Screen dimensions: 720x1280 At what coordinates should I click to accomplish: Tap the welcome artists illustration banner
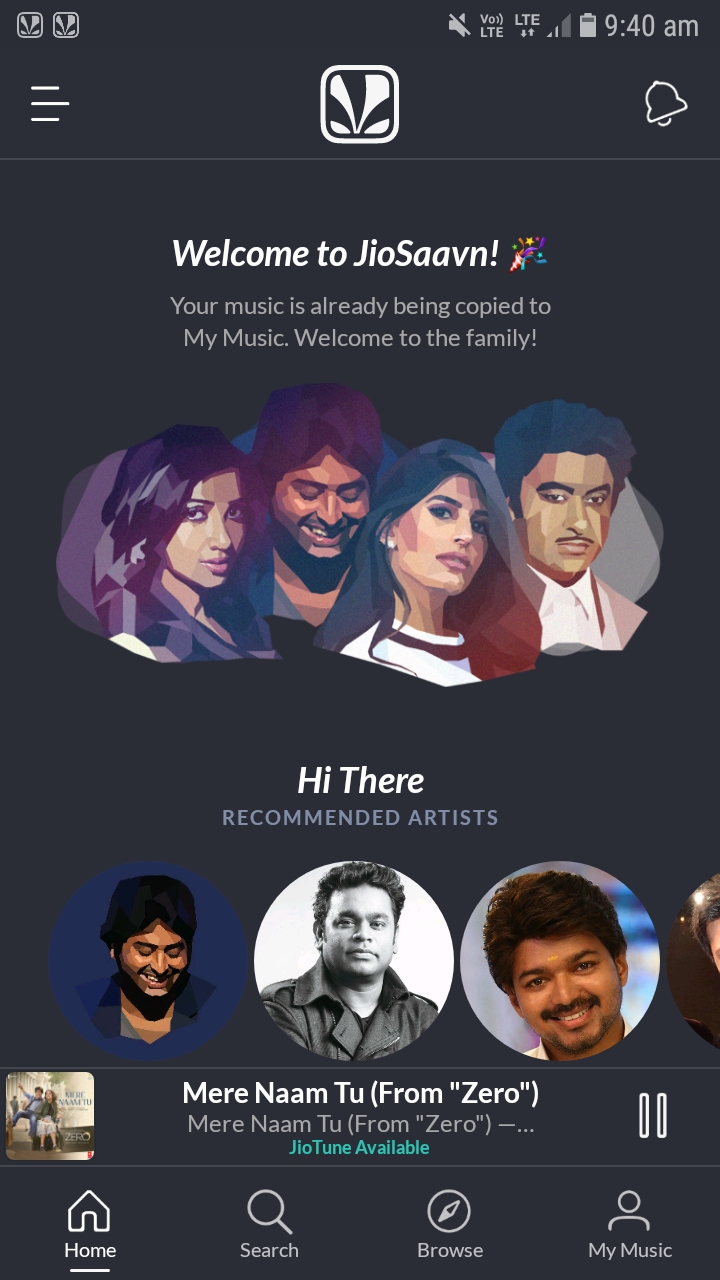click(x=360, y=536)
